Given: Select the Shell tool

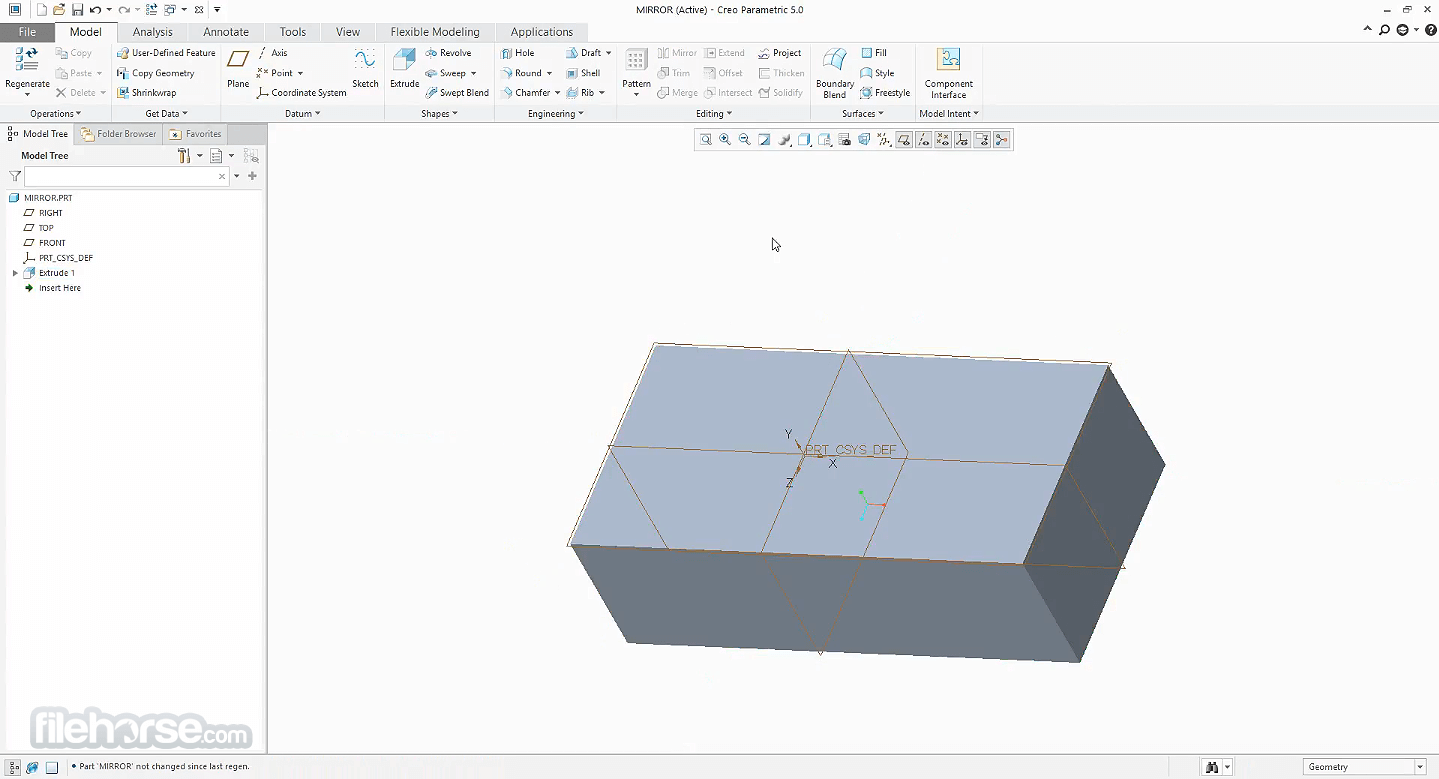Looking at the screenshot, I should pos(583,73).
